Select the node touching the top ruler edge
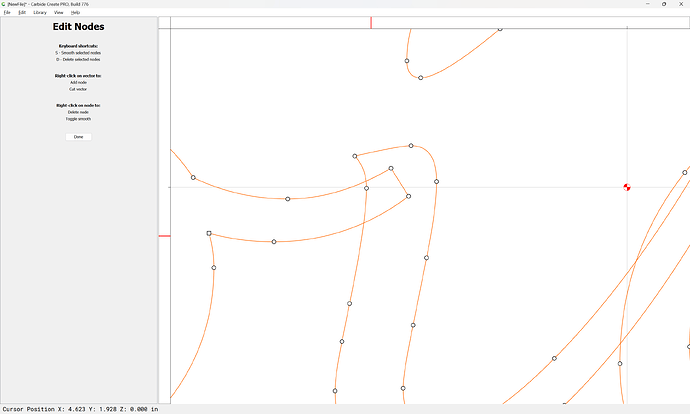Image resolution: width=690 pixels, height=414 pixels. pos(500,29)
